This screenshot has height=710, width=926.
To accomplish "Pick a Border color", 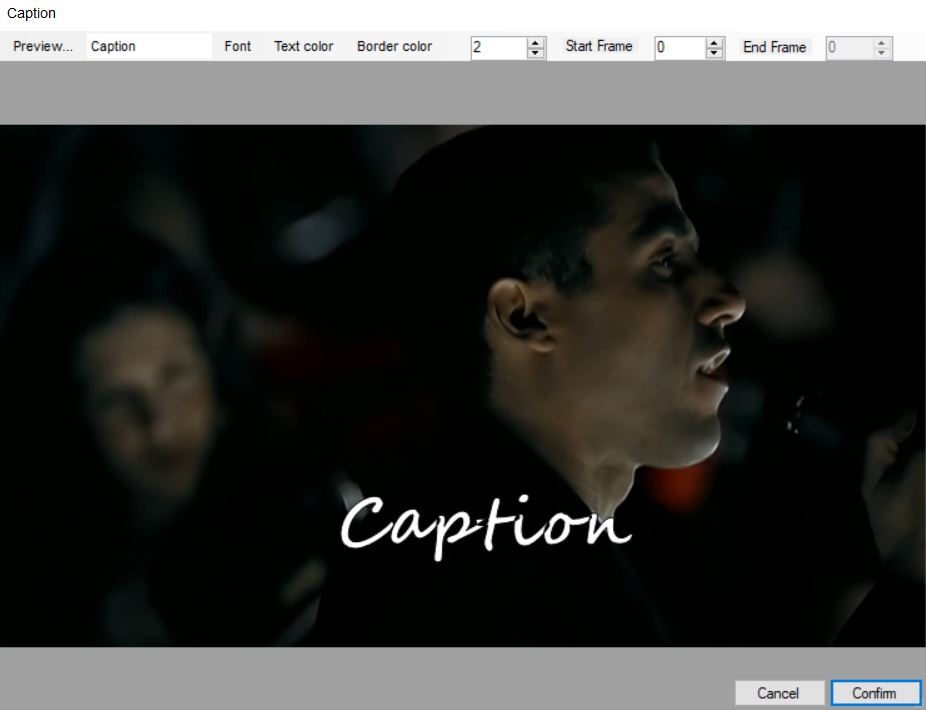I will coord(394,46).
